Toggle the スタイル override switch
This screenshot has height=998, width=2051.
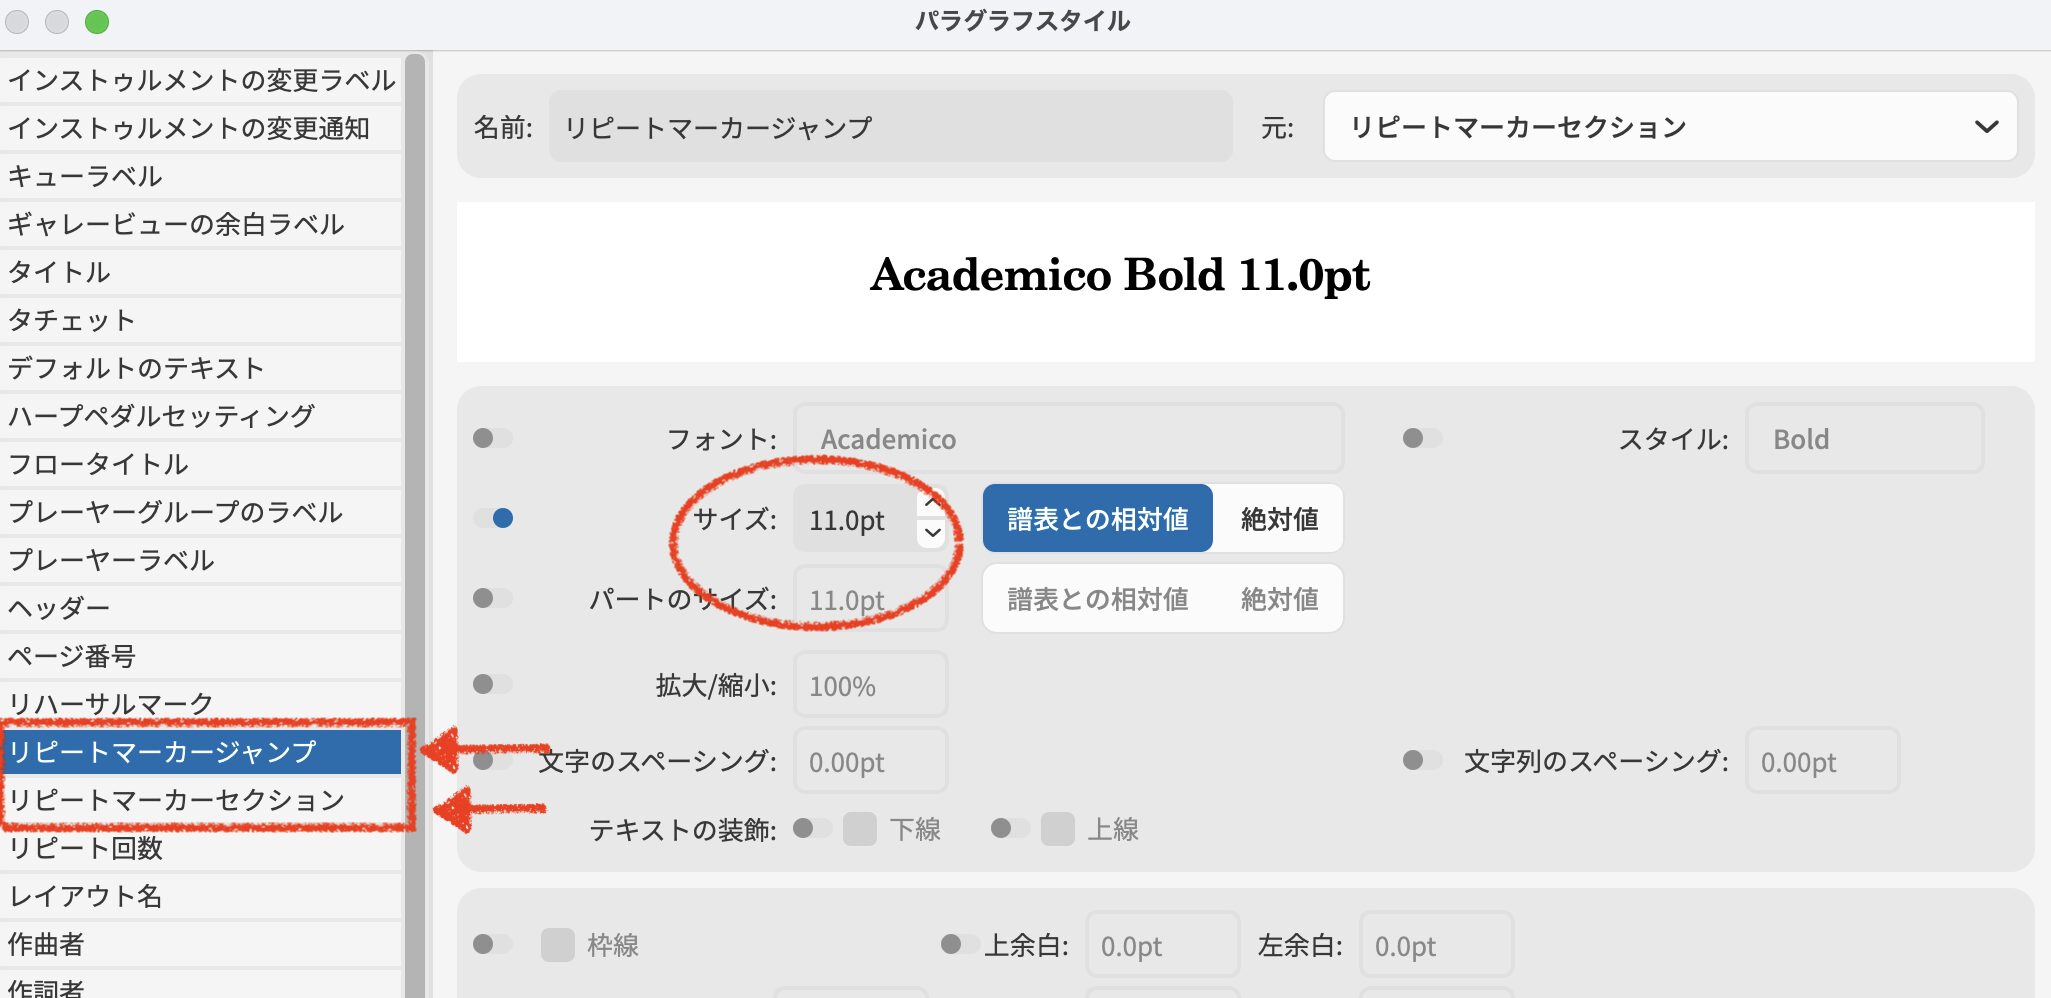(x=1421, y=438)
